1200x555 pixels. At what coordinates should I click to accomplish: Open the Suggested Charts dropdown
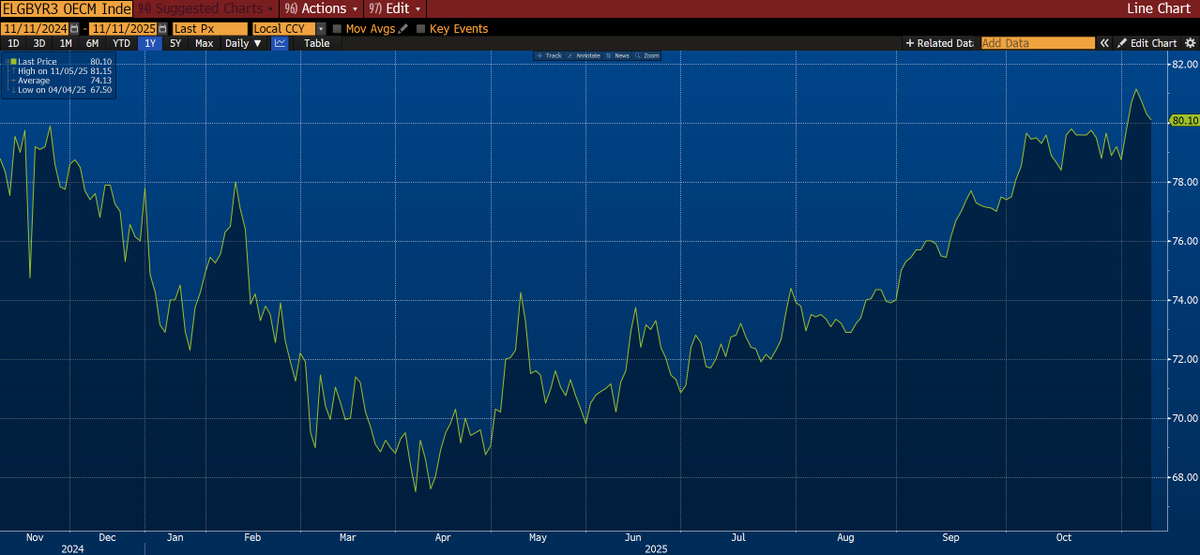click(207, 8)
